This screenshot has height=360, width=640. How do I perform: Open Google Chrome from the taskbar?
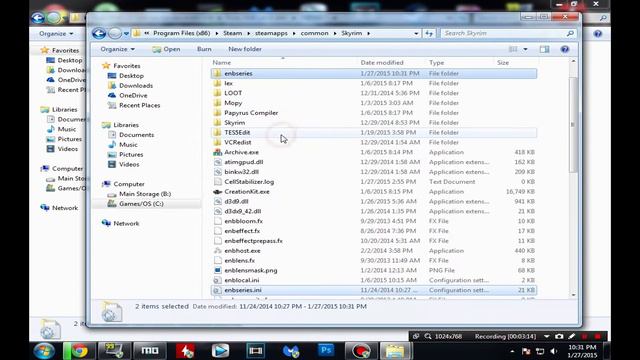[x=79, y=351]
